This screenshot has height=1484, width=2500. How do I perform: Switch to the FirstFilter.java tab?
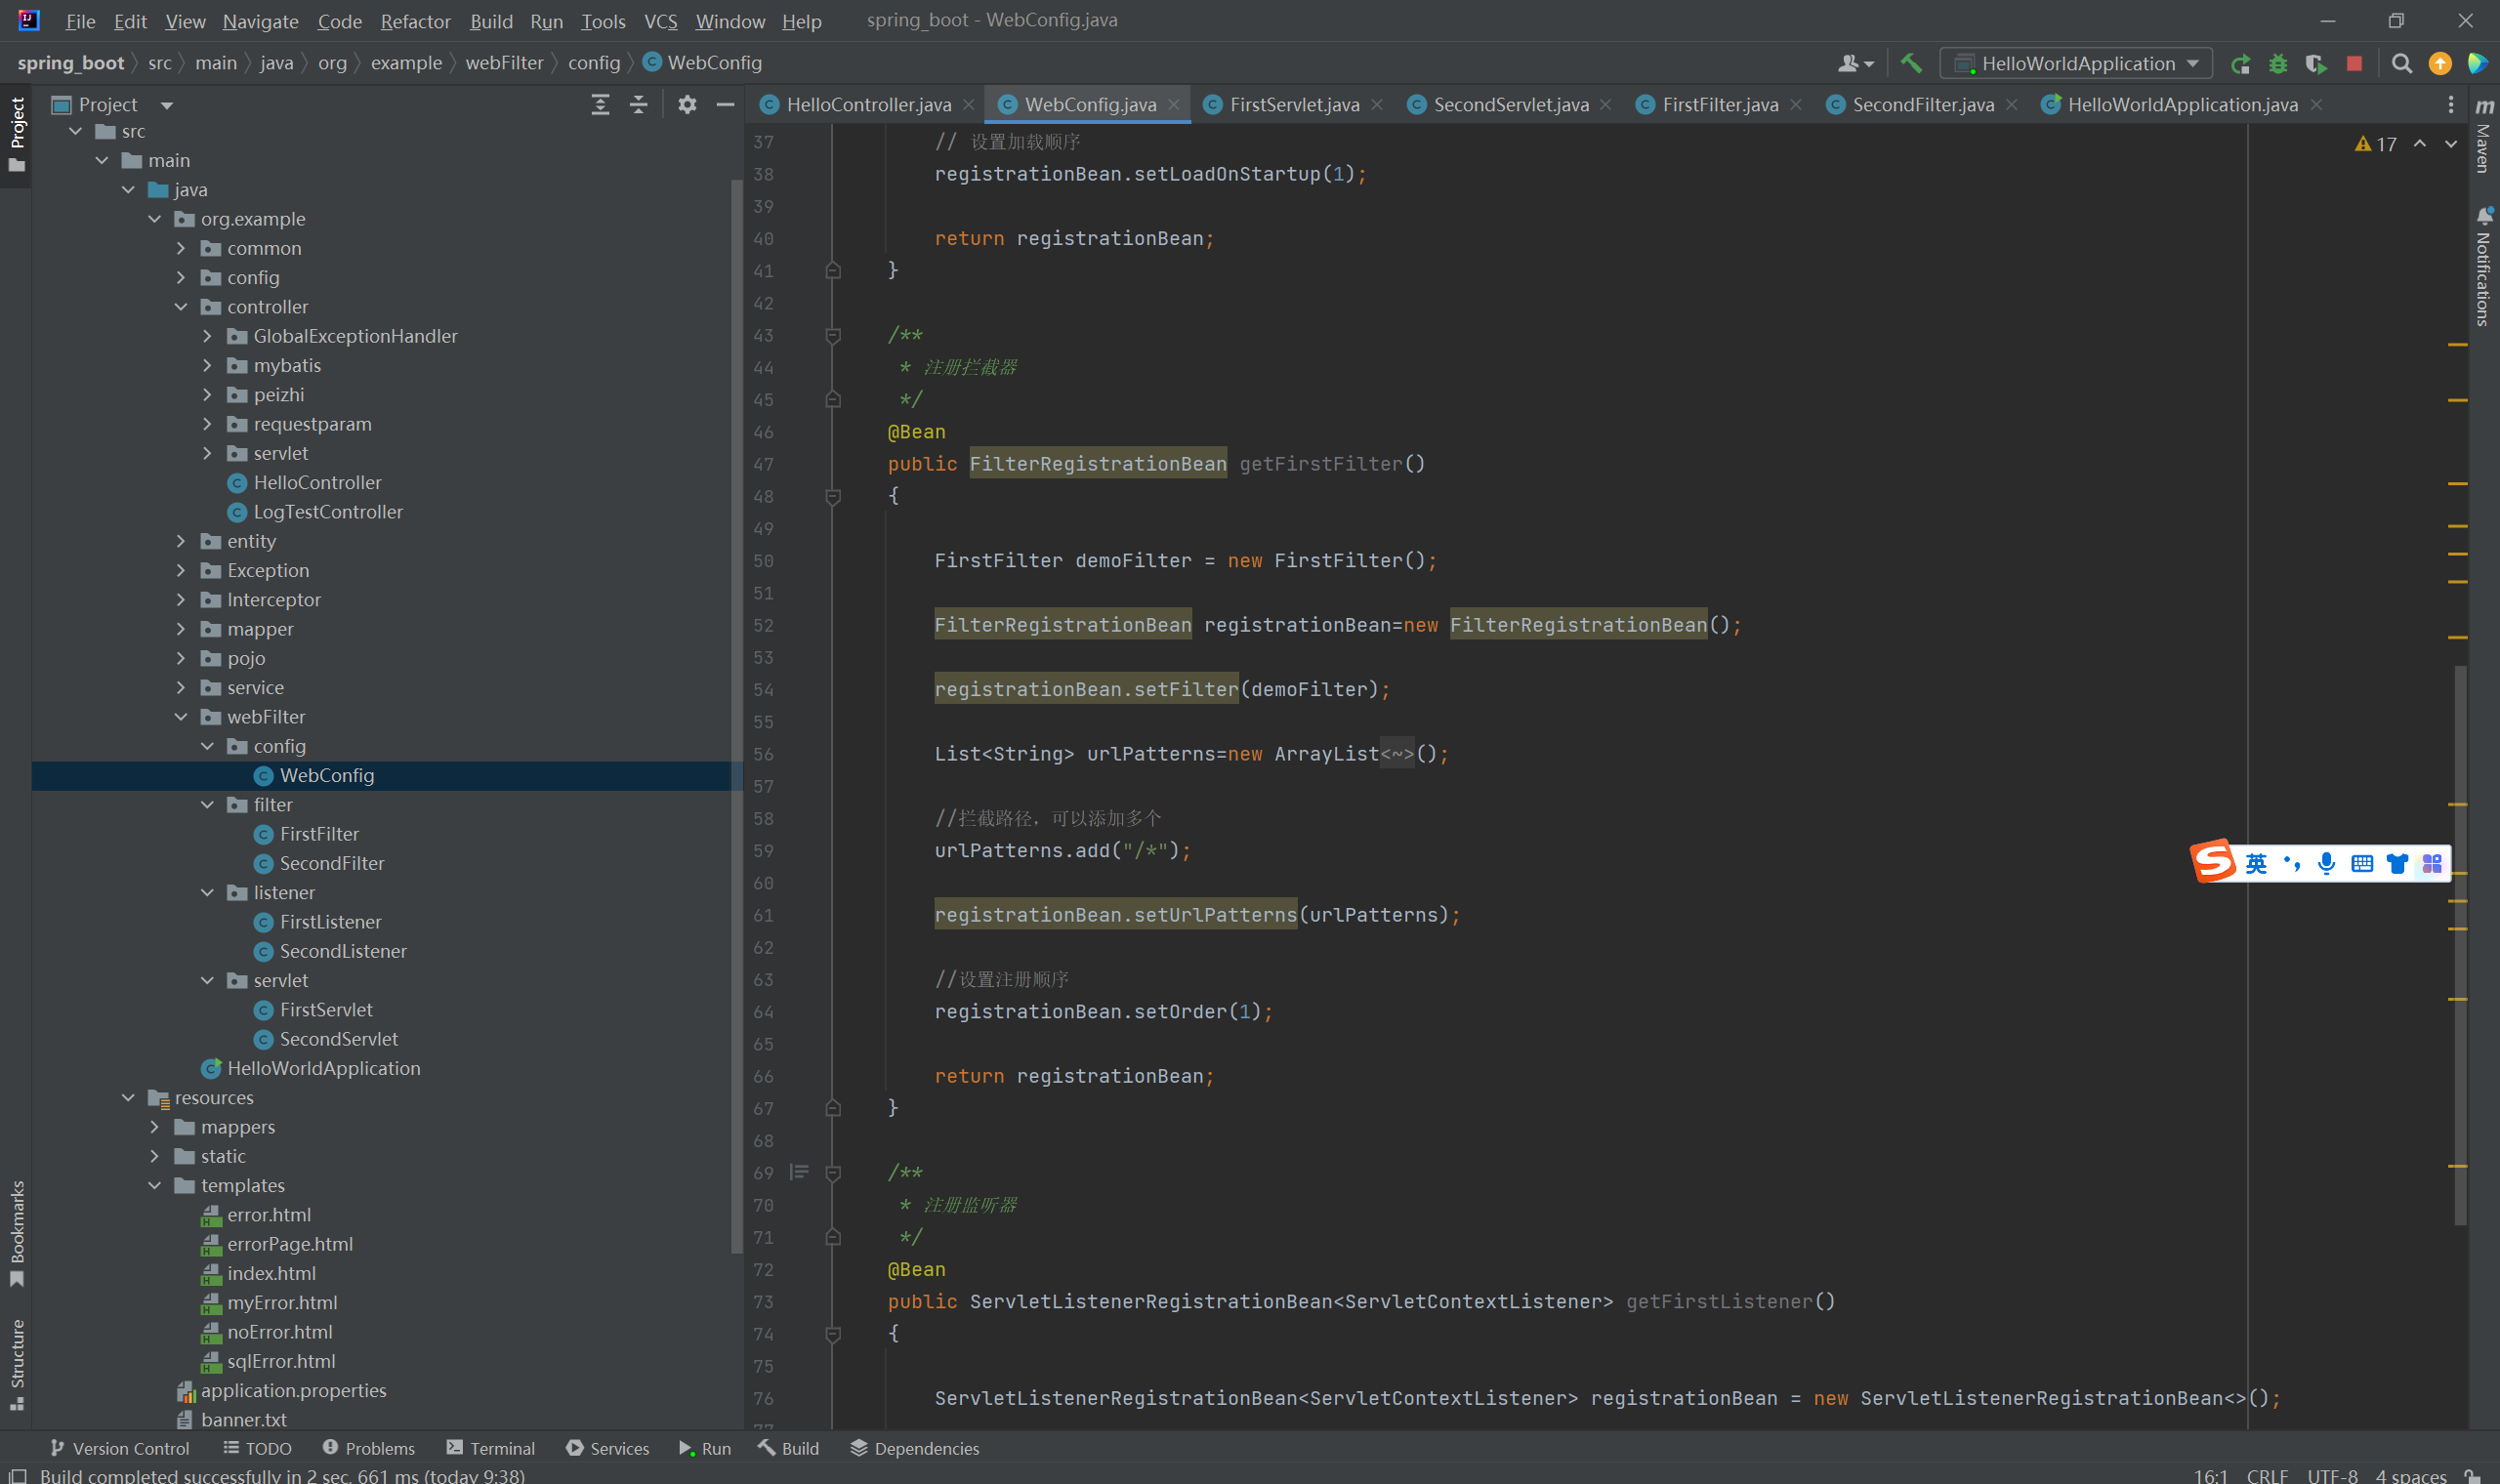(1719, 104)
